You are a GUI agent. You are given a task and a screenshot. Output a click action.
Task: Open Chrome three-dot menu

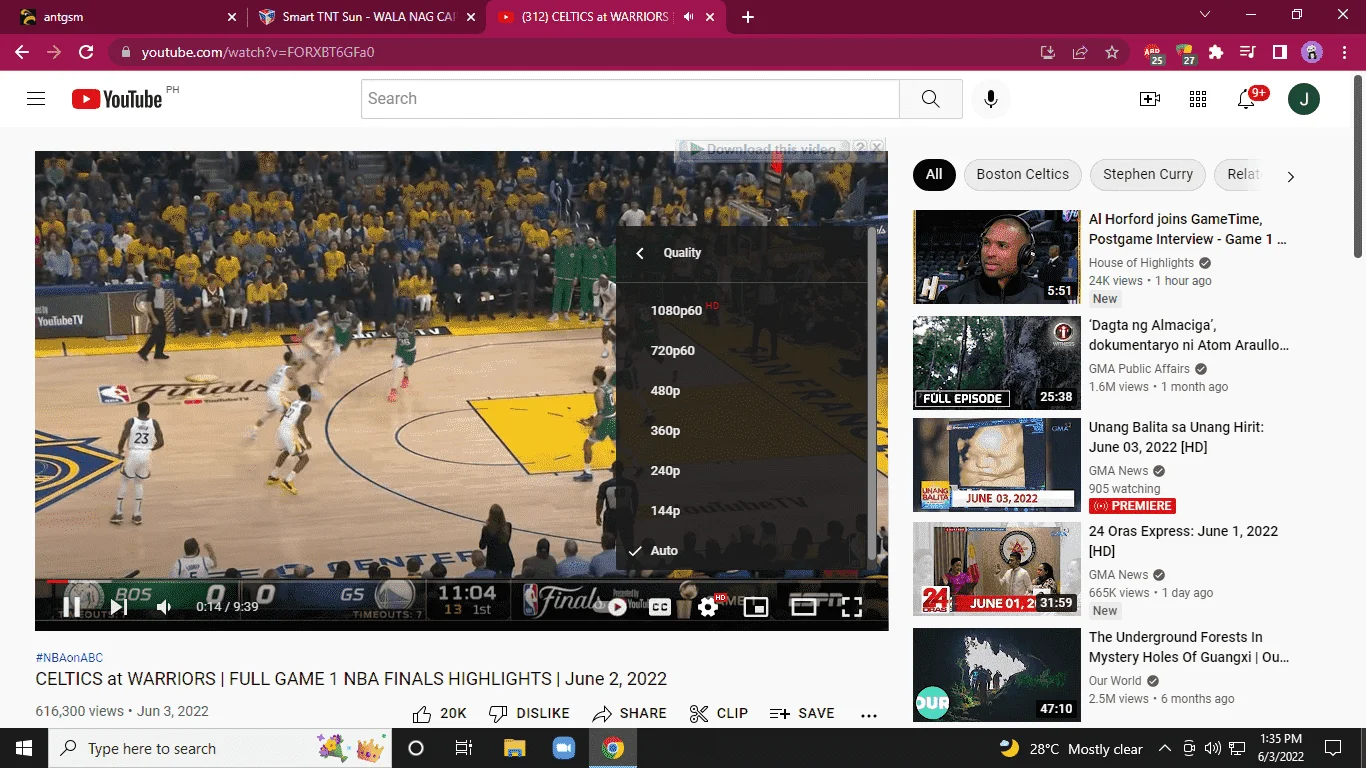coord(1343,52)
